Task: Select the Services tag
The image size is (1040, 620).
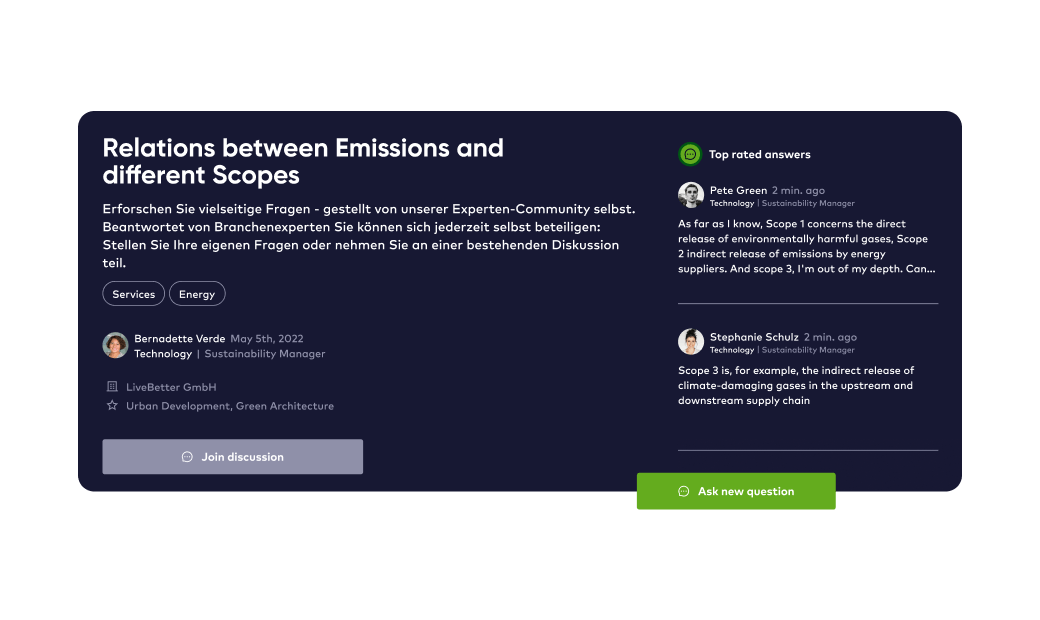Action: (133, 294)
